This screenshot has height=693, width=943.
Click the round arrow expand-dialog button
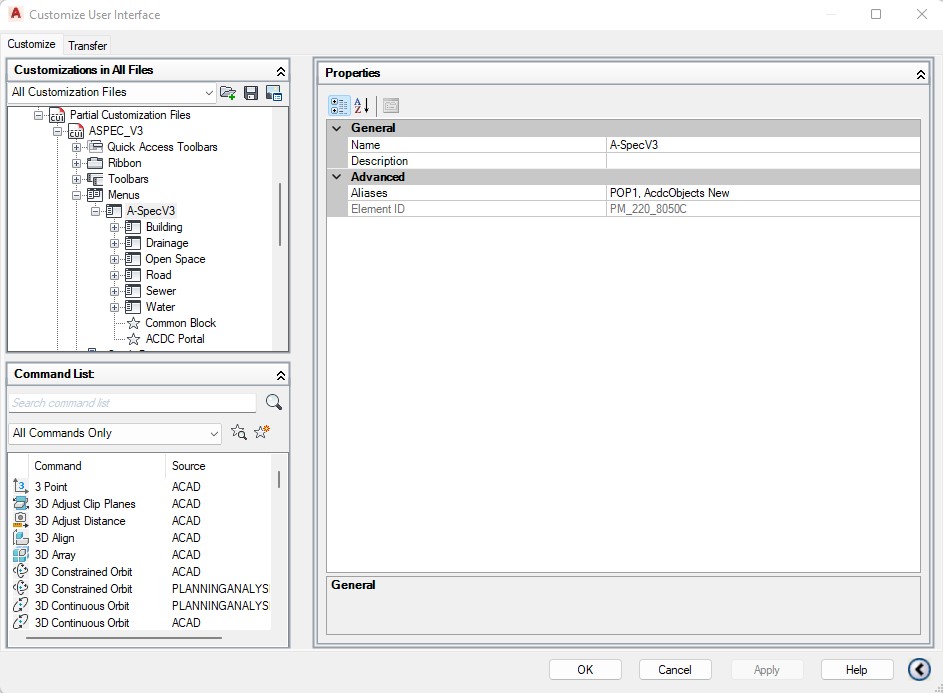(x=919, y=669)
